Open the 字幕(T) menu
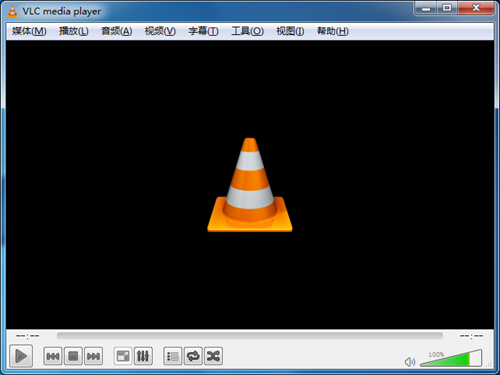Viewport: 500px width, 375px height. click(x=203, y=31)
